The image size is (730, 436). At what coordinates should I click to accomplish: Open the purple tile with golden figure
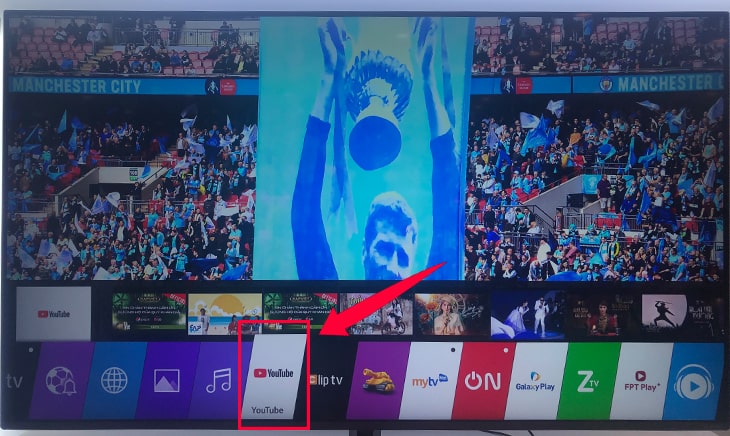[378, 381]
